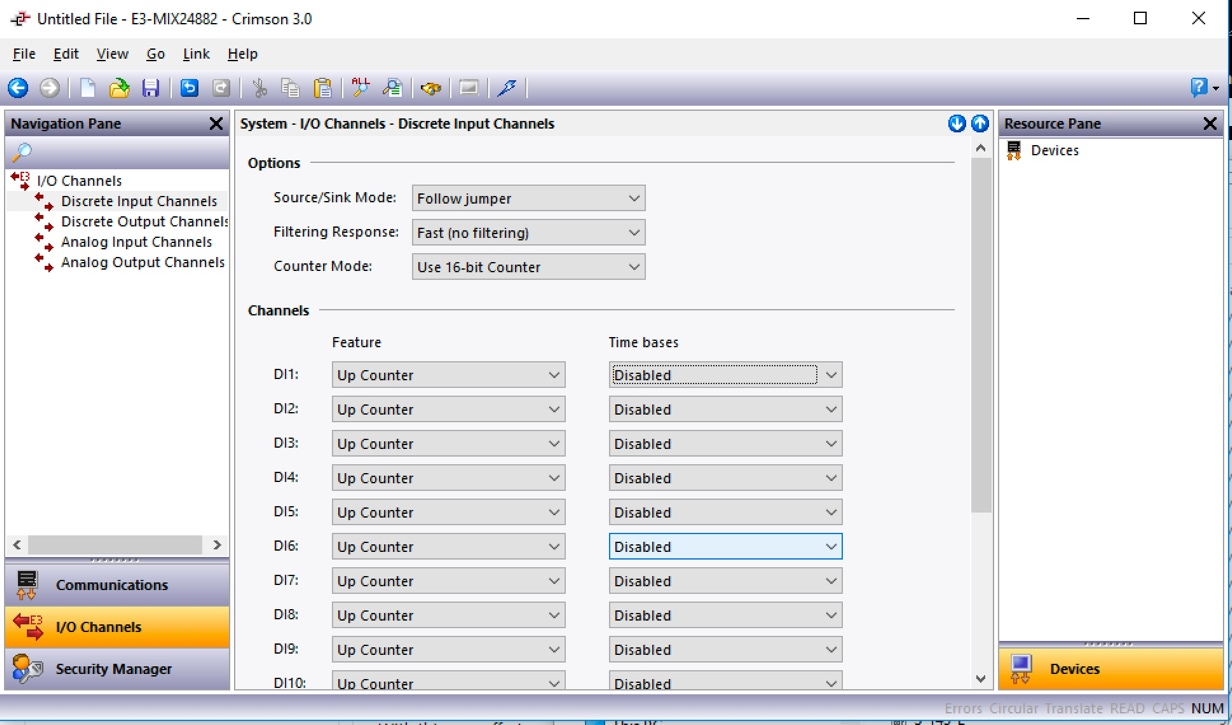This screenshot has width=1232, height=725.
Task: Open the Counter Mode dropdown
Action: pyautogui.click(x=528, y=267)
